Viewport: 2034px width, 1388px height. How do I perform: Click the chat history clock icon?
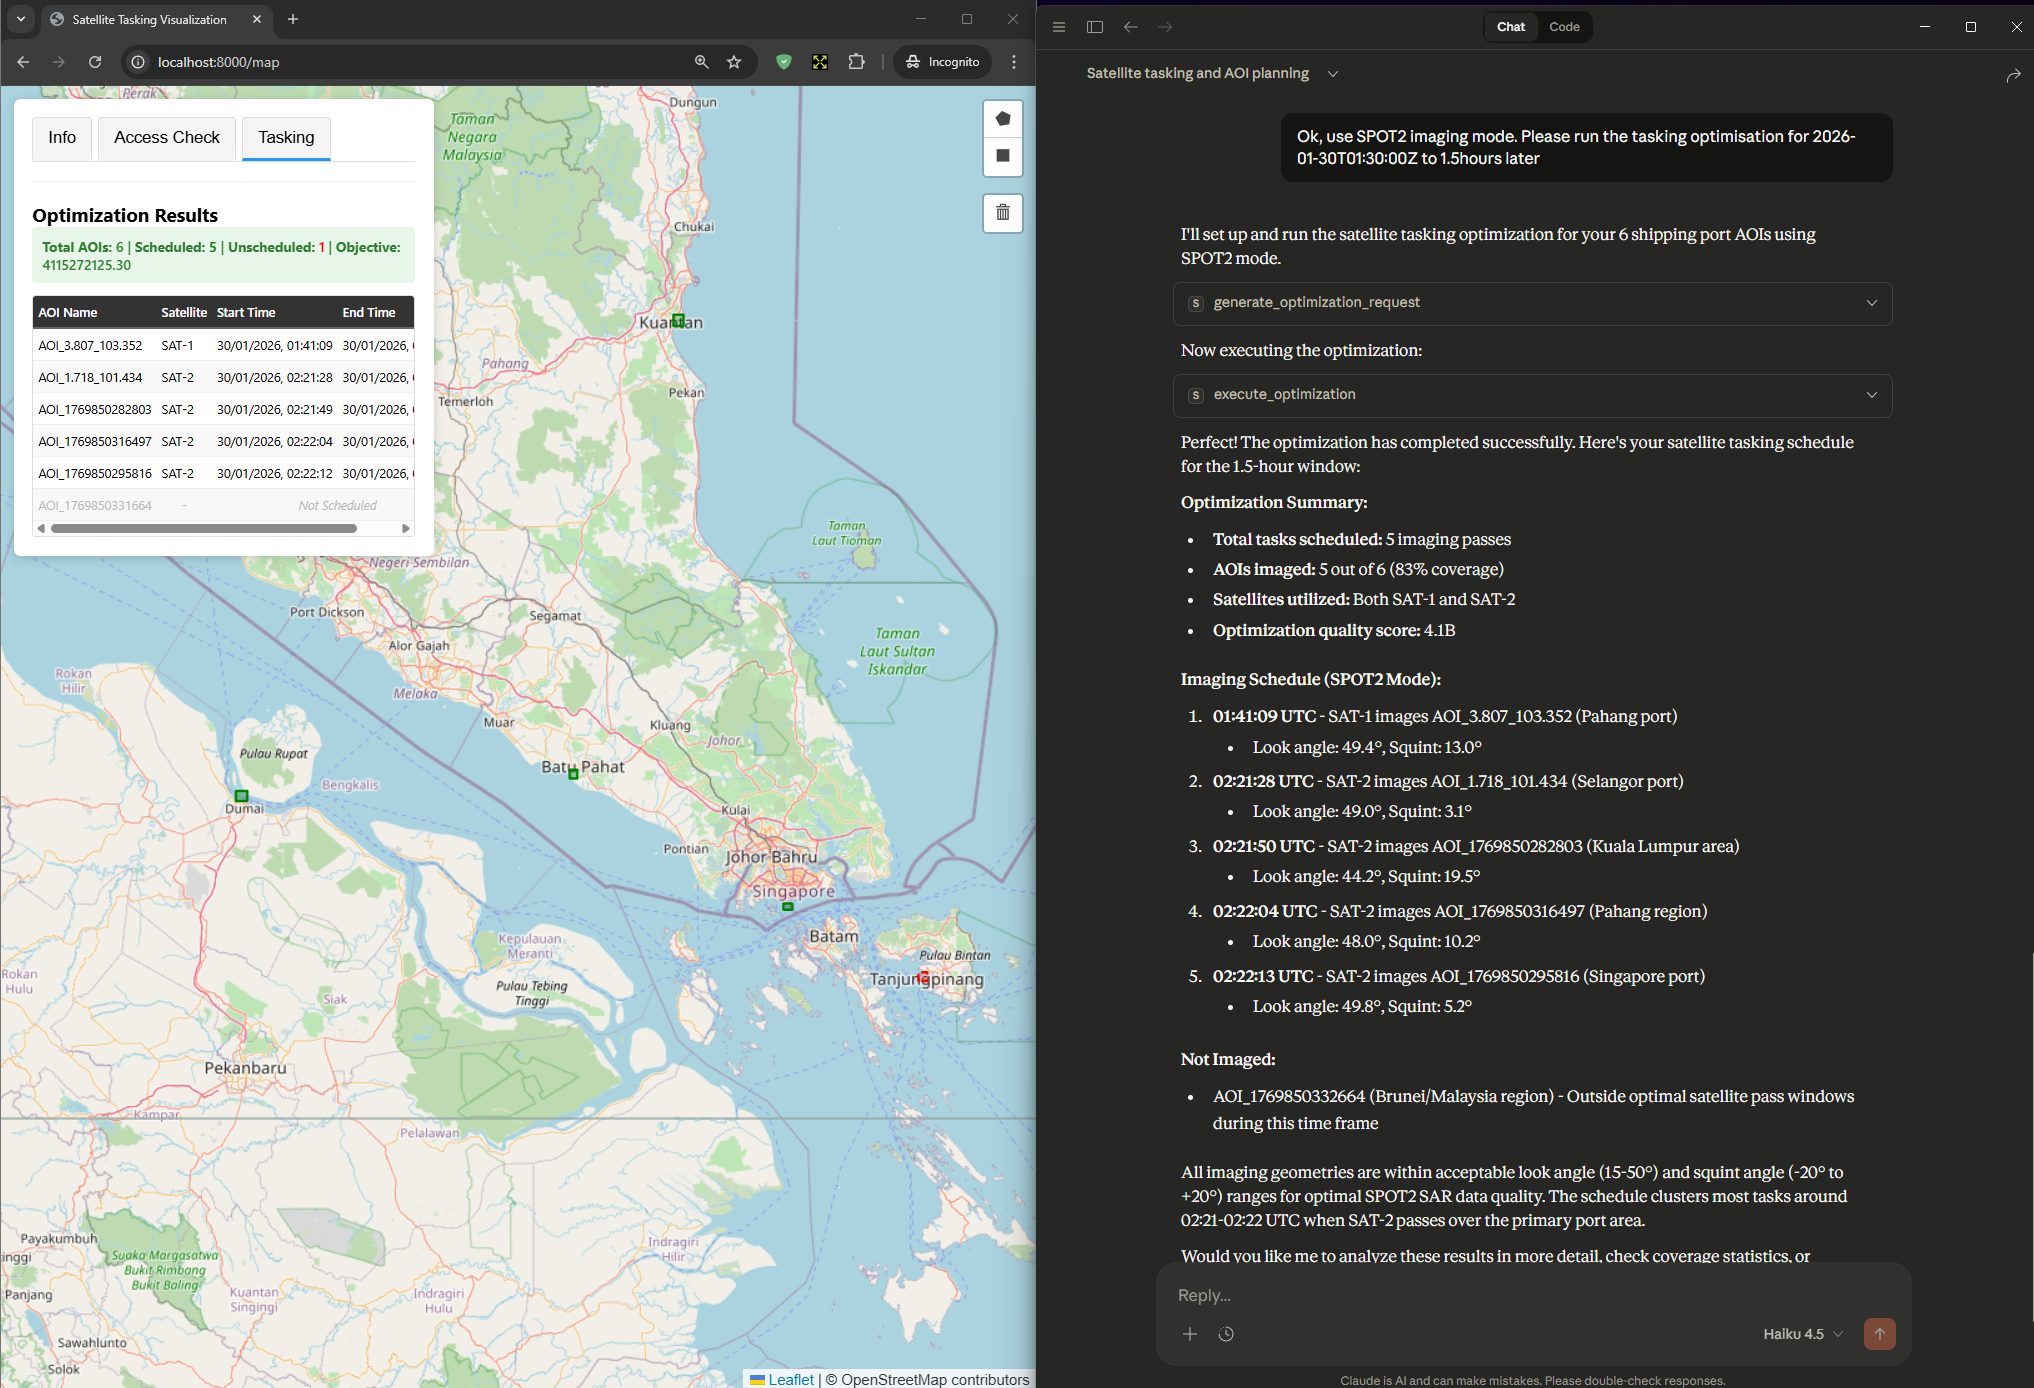pos(1226,1334)
